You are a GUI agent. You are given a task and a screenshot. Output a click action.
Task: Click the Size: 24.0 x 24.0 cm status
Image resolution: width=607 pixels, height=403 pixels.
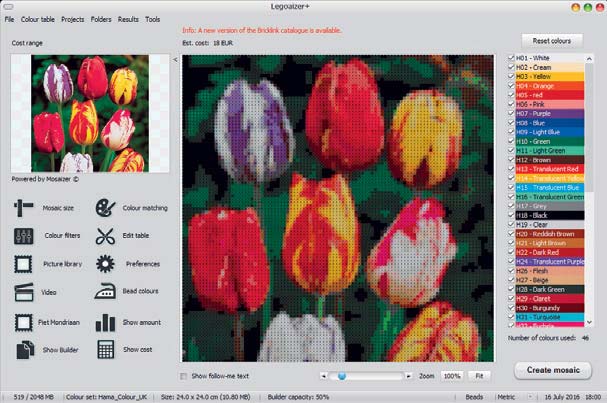pyautogui.click(x=206, y=397)
